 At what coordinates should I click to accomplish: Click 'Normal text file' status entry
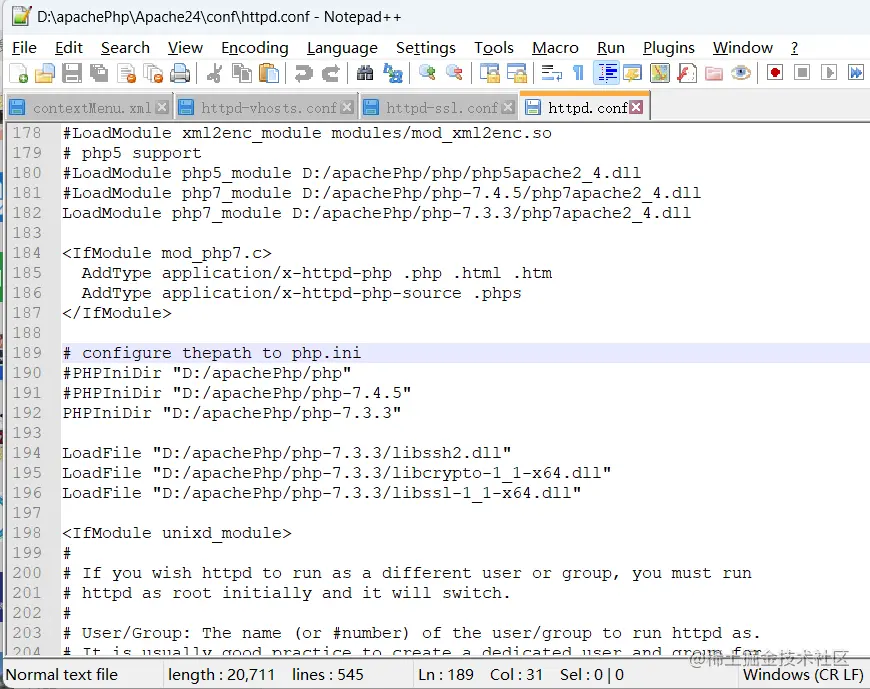[62, 675]
